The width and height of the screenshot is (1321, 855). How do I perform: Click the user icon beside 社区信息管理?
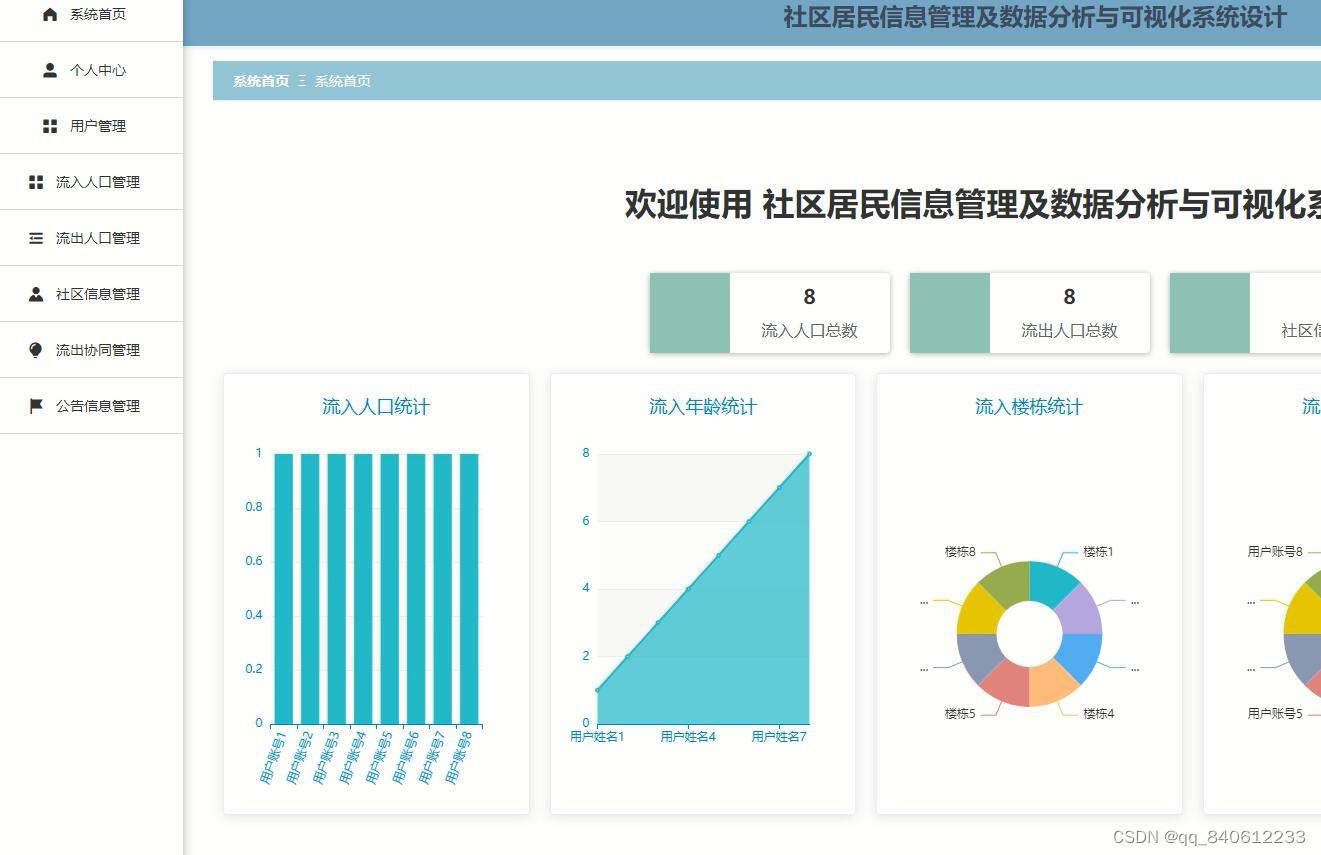36,294
